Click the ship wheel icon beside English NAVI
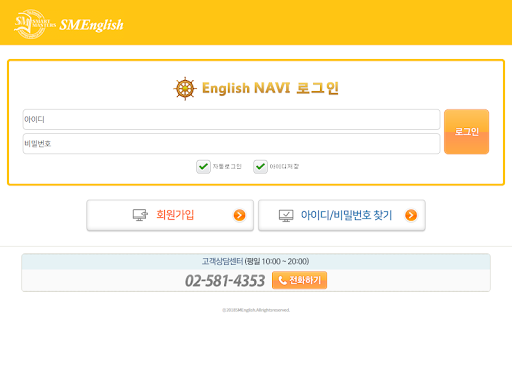The image size is (512, 370). point(184,89)
